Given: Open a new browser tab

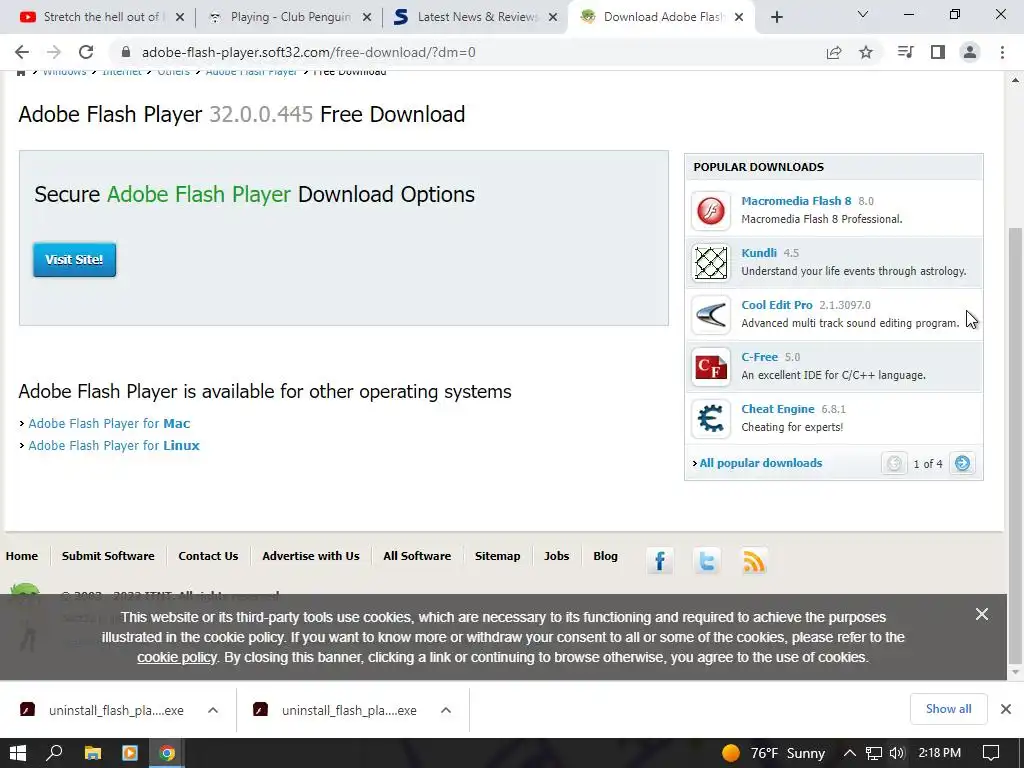Looking at the screenshot, I should pyautogui.click(x=776, y=17).
